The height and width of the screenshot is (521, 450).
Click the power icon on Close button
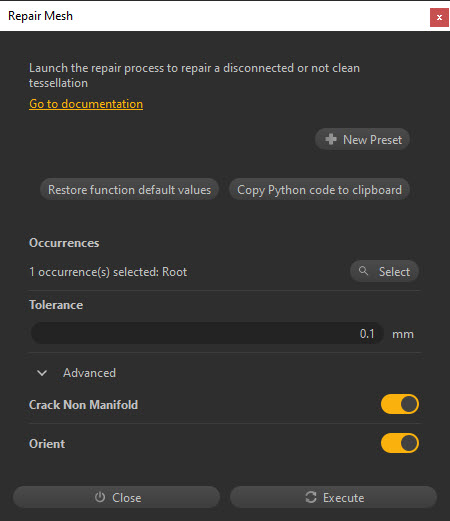tap(100, 497)
